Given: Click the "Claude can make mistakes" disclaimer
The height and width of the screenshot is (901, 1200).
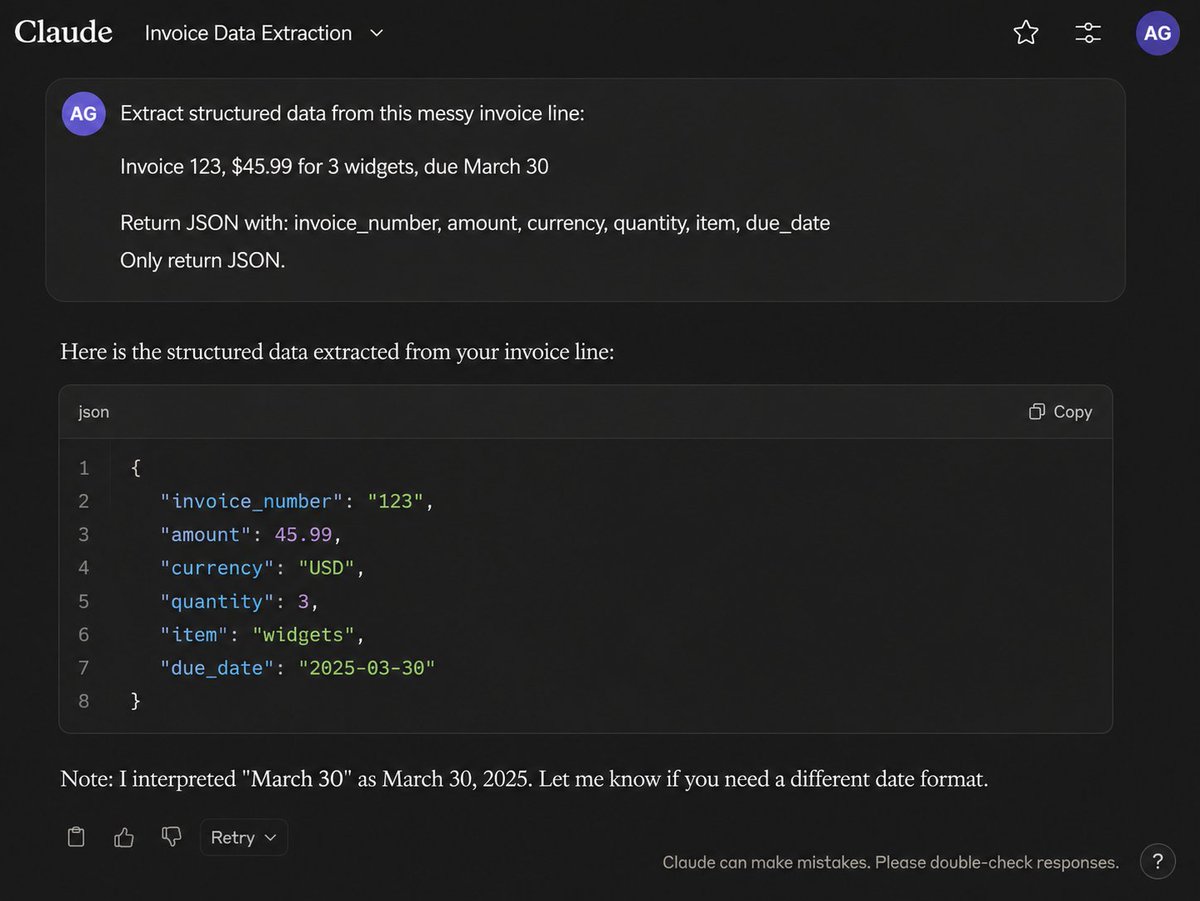Looking at the screenshot, I should click(x=891, y=862).
